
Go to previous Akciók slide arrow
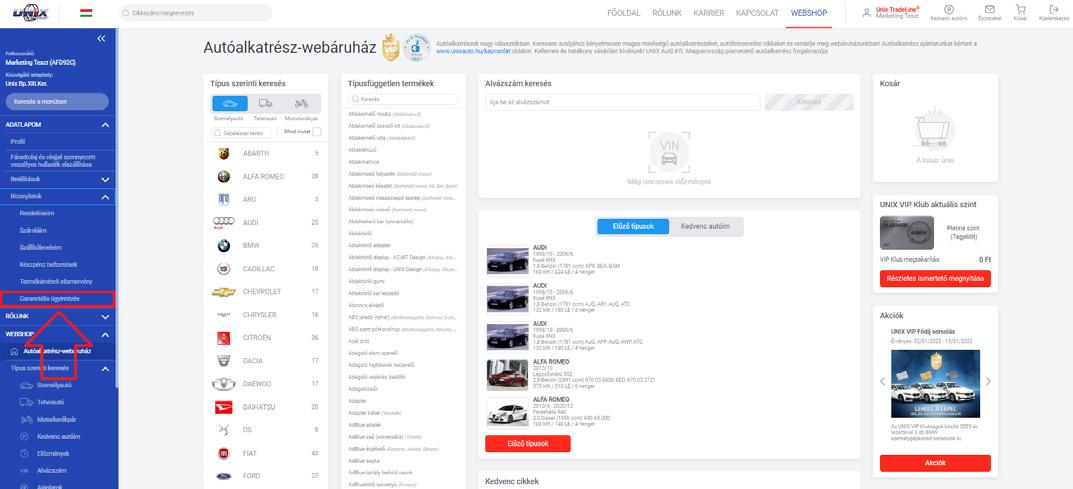(x=883, y=382)
